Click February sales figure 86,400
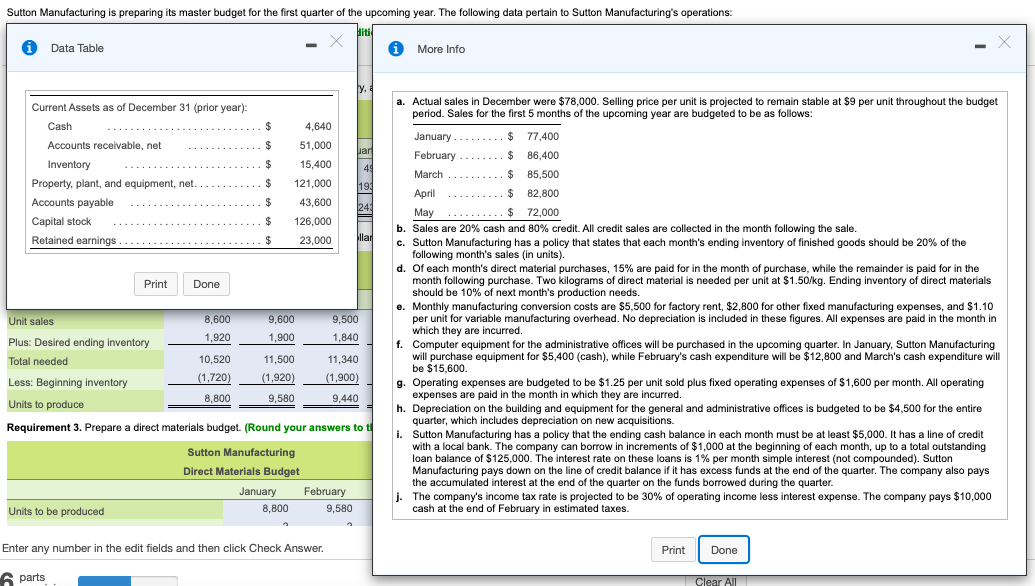The width and height of the screenshot is (1035, 586). tap(543, 156)
